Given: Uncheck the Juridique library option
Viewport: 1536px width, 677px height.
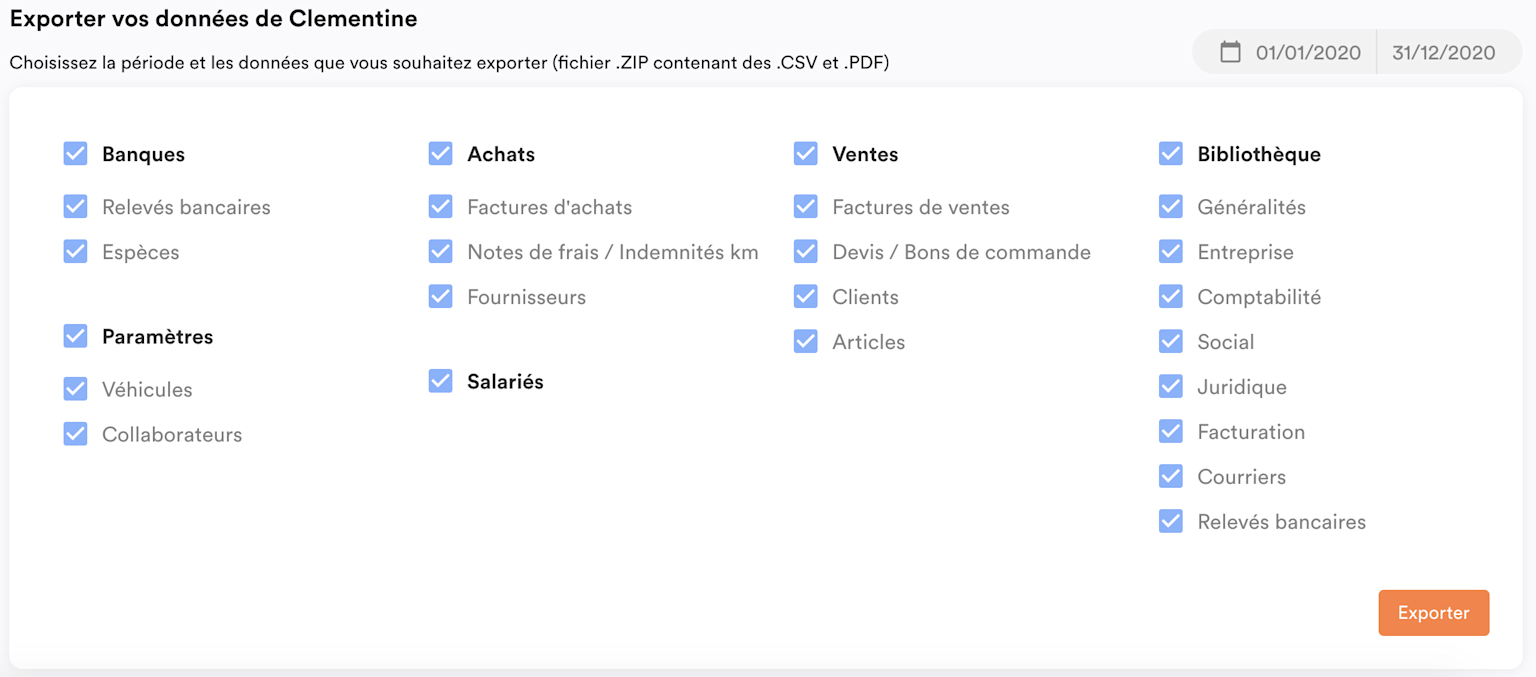Looking at the screenshot, I should (1171, 386).
